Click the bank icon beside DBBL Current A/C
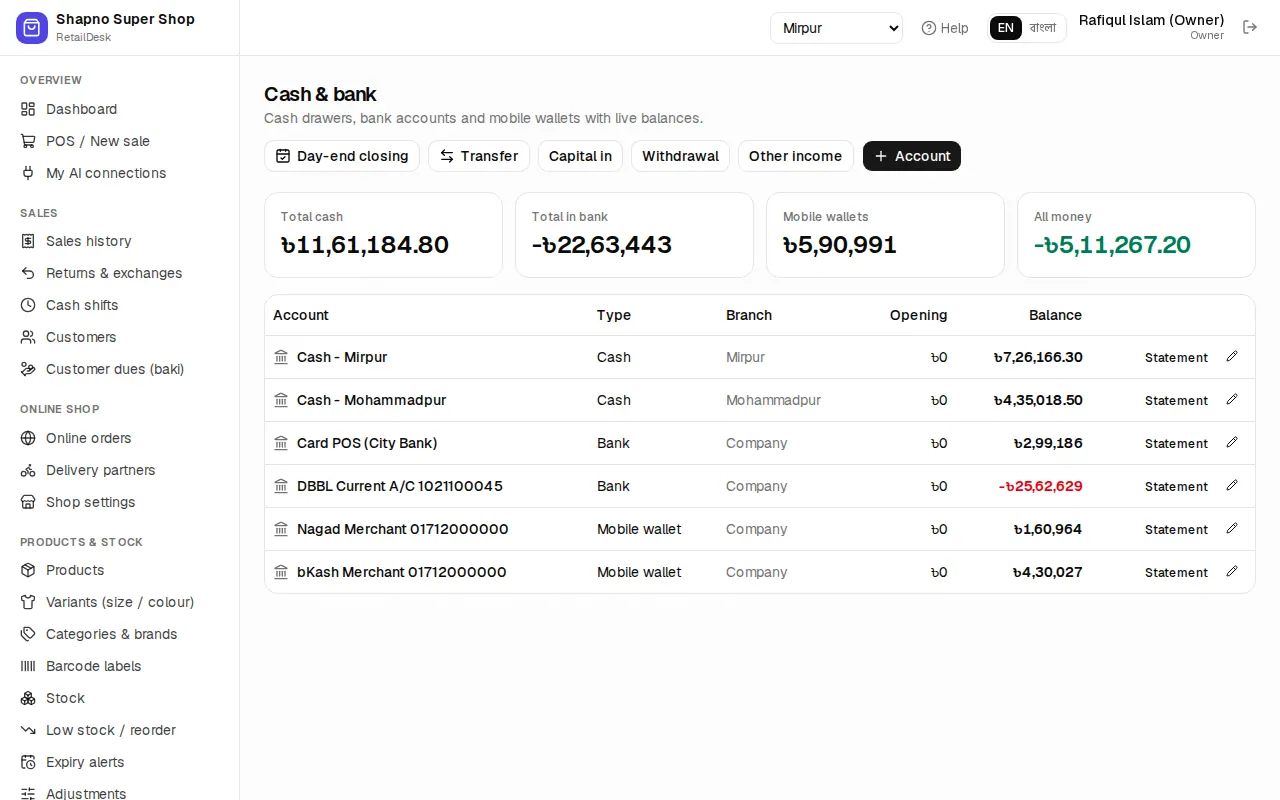Image resolution: width=1280 pixels, height=800 pixels. coord(281,486)
